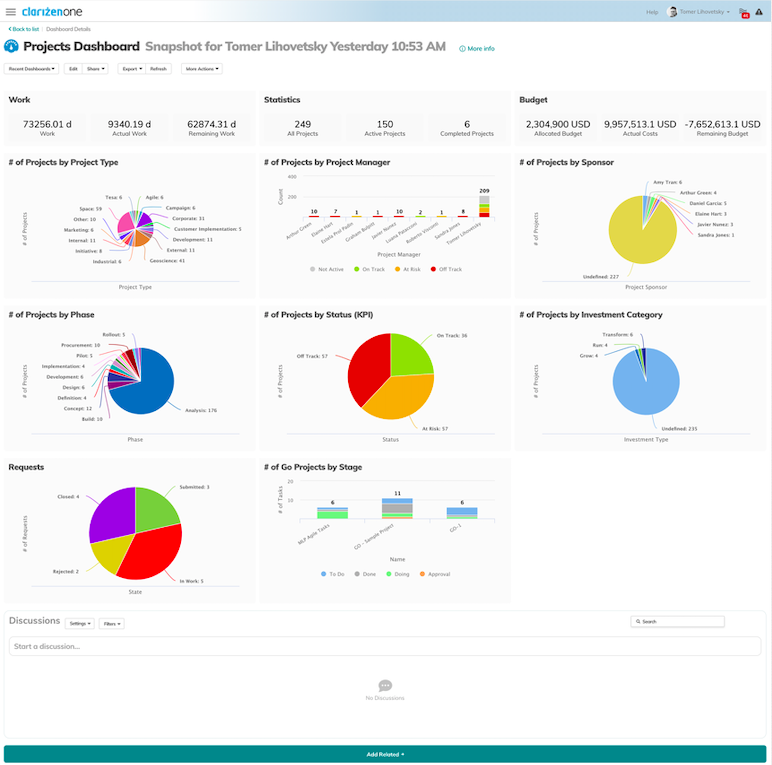772x765 pixels.
Task: Click the More info circle icon
Action: (462, 48)
